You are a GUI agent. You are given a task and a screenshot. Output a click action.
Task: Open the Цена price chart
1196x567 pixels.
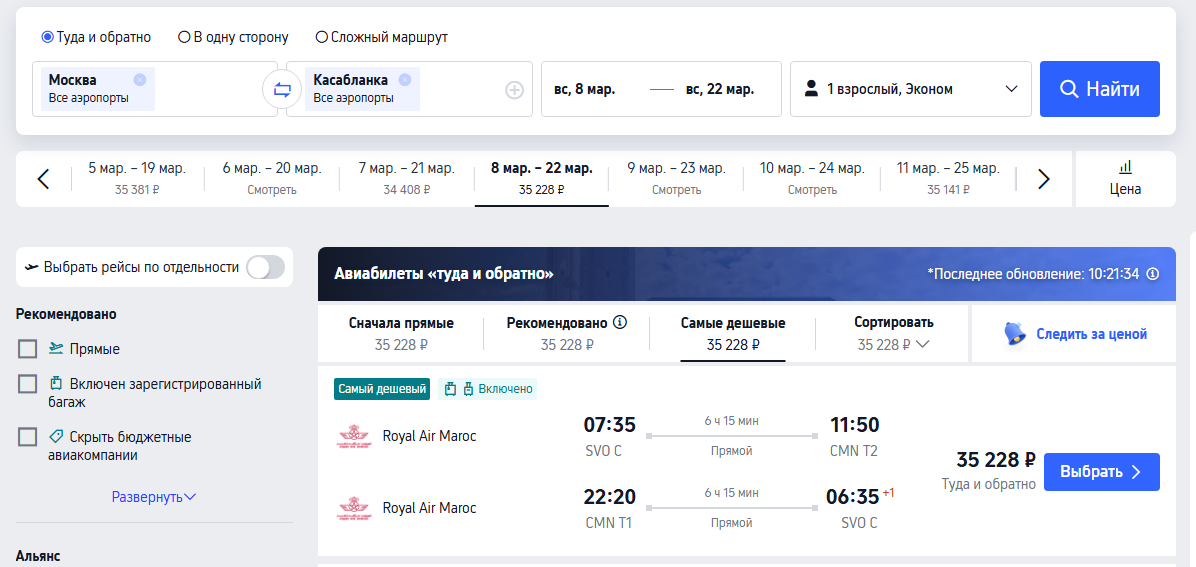tap(1125, 179)
